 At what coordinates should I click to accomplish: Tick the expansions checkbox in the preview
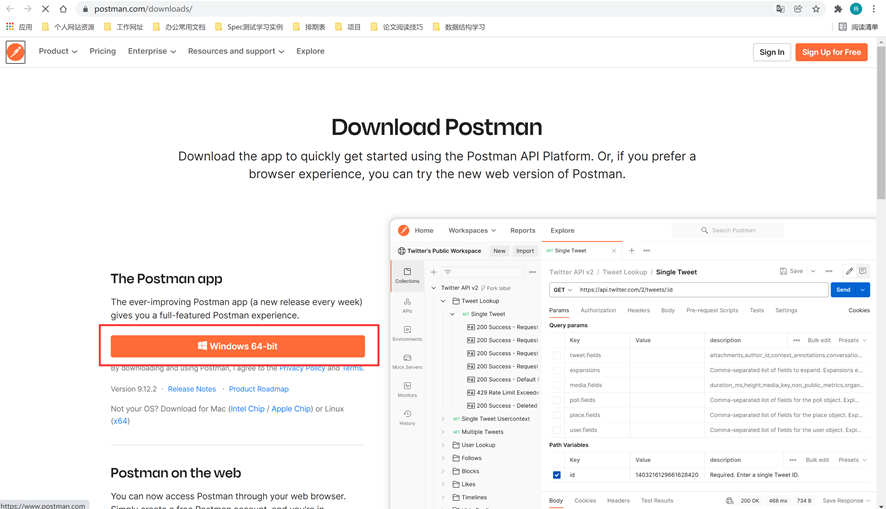[557, 370]
